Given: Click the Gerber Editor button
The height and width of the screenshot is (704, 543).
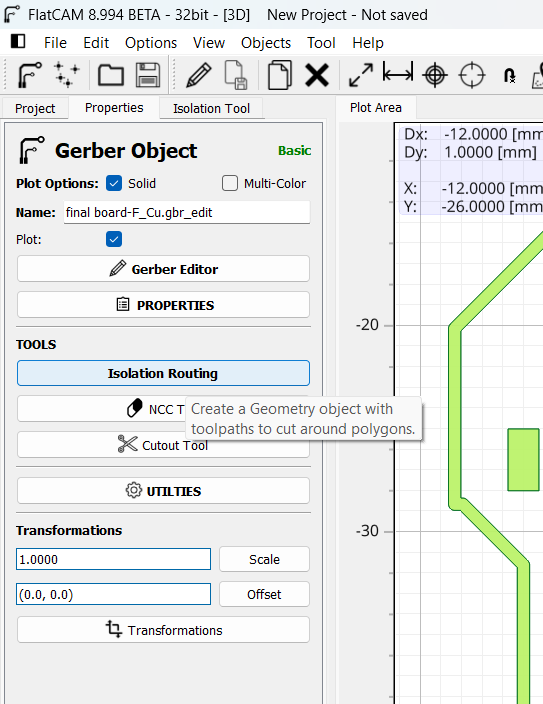Looking at the screenshot, I should click(163, 269).
